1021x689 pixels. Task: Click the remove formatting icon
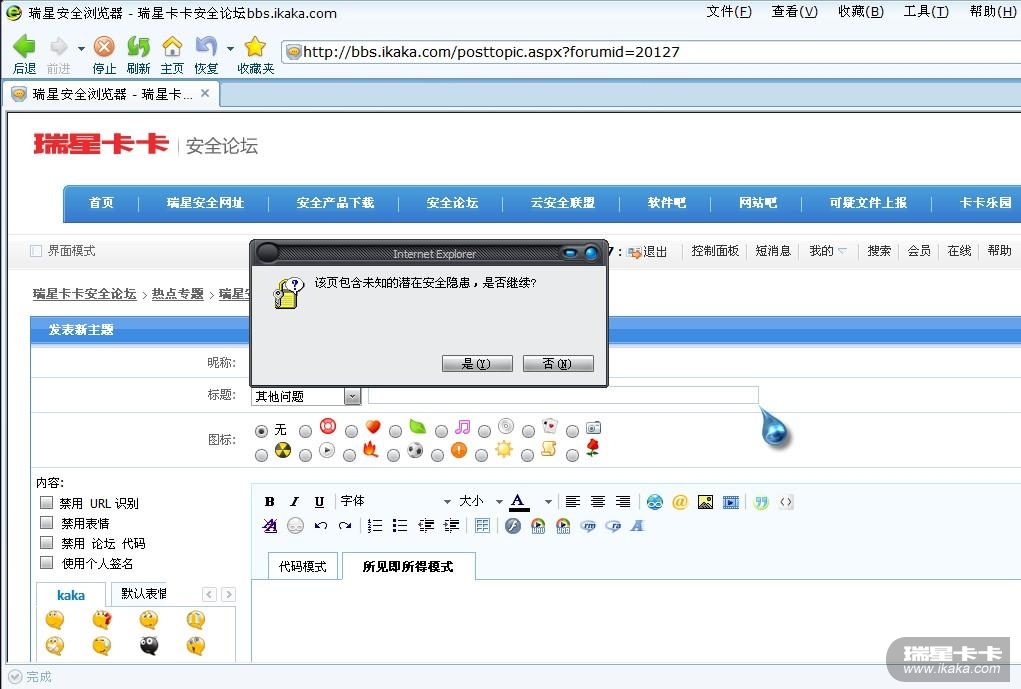point(270,526)
